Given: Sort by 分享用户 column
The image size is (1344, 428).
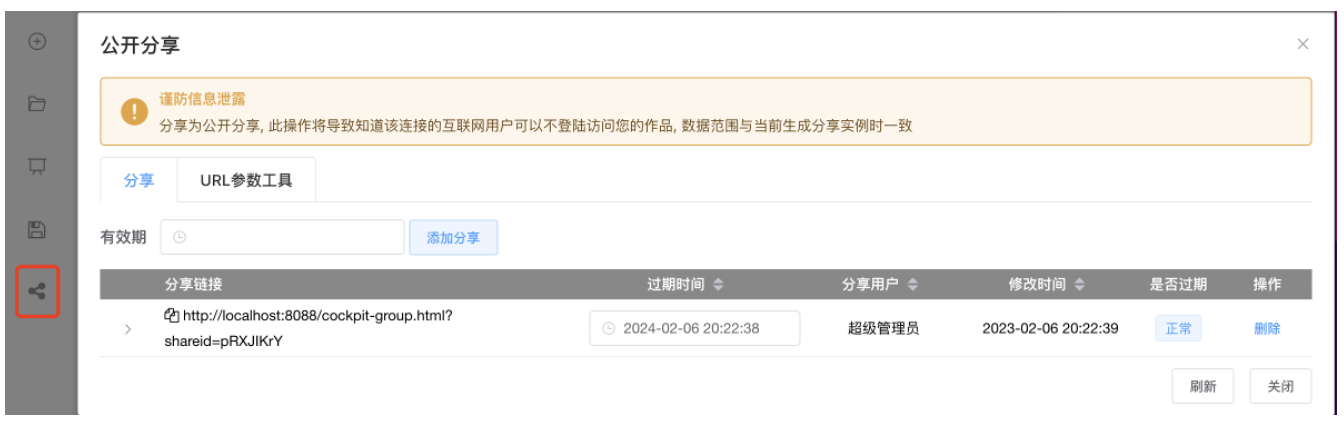Looking at the screenshot, I should pos(912,285).
